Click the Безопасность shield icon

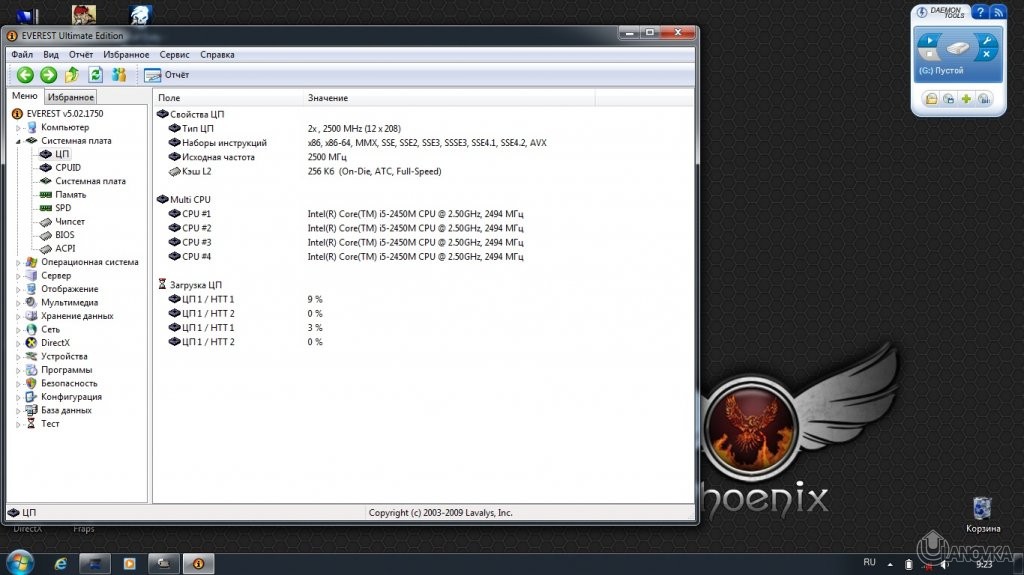(31, 384)
